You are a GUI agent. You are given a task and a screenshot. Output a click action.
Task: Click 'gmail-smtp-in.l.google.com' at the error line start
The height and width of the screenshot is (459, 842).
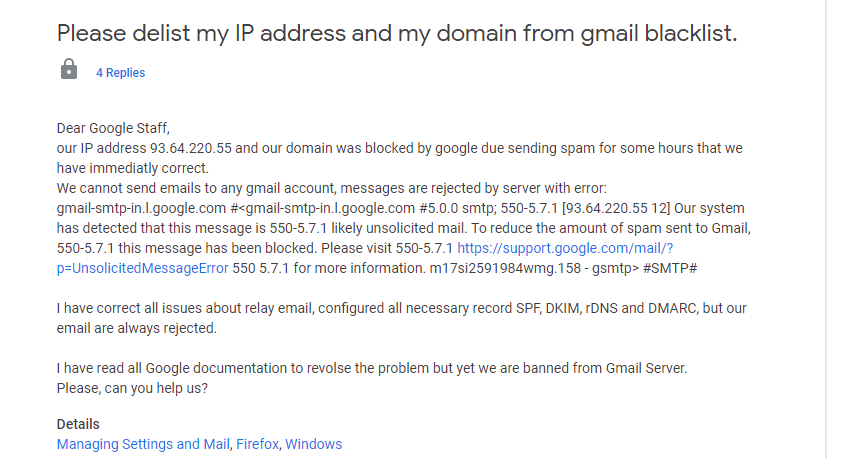pyautogui.click(x=141, y=208)
